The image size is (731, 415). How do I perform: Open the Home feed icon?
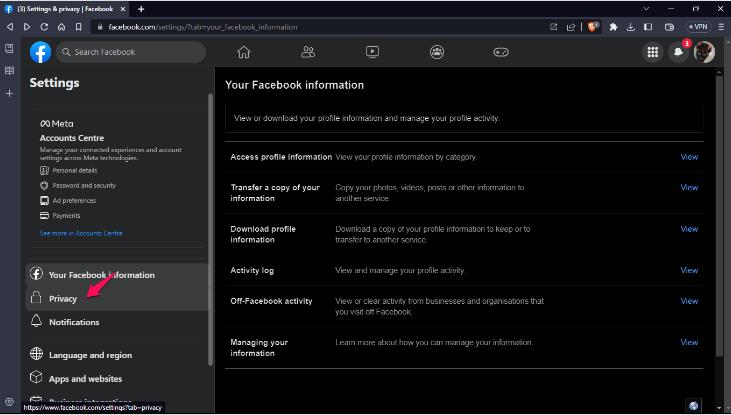(244, 52)
